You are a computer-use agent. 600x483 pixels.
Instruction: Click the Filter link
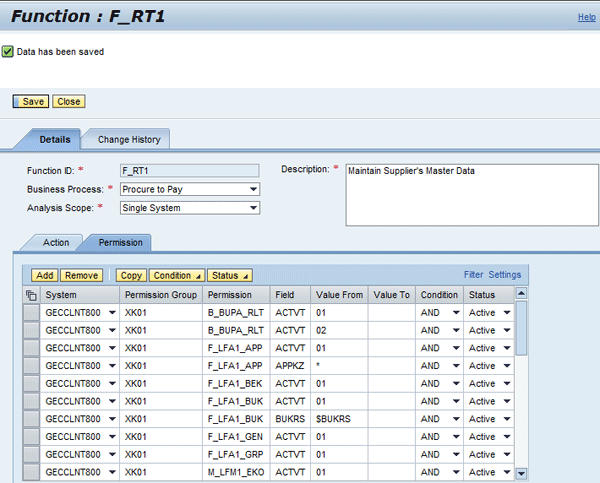click(473, 274)
